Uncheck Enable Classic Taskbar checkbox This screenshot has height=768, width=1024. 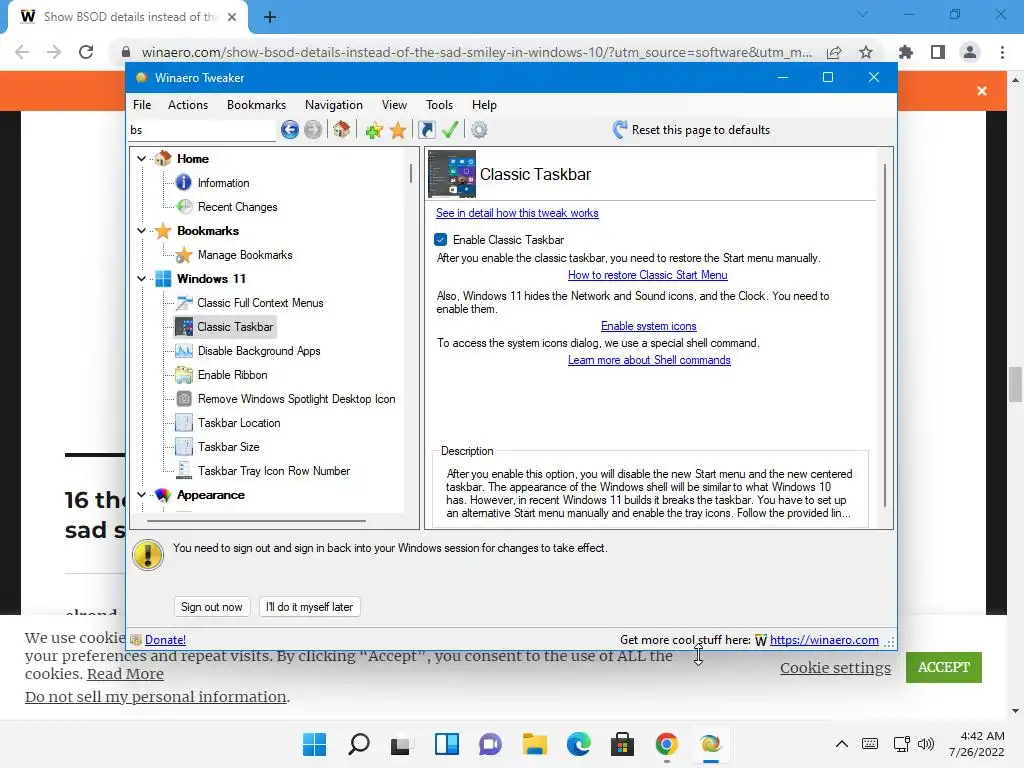coord(441,240)
